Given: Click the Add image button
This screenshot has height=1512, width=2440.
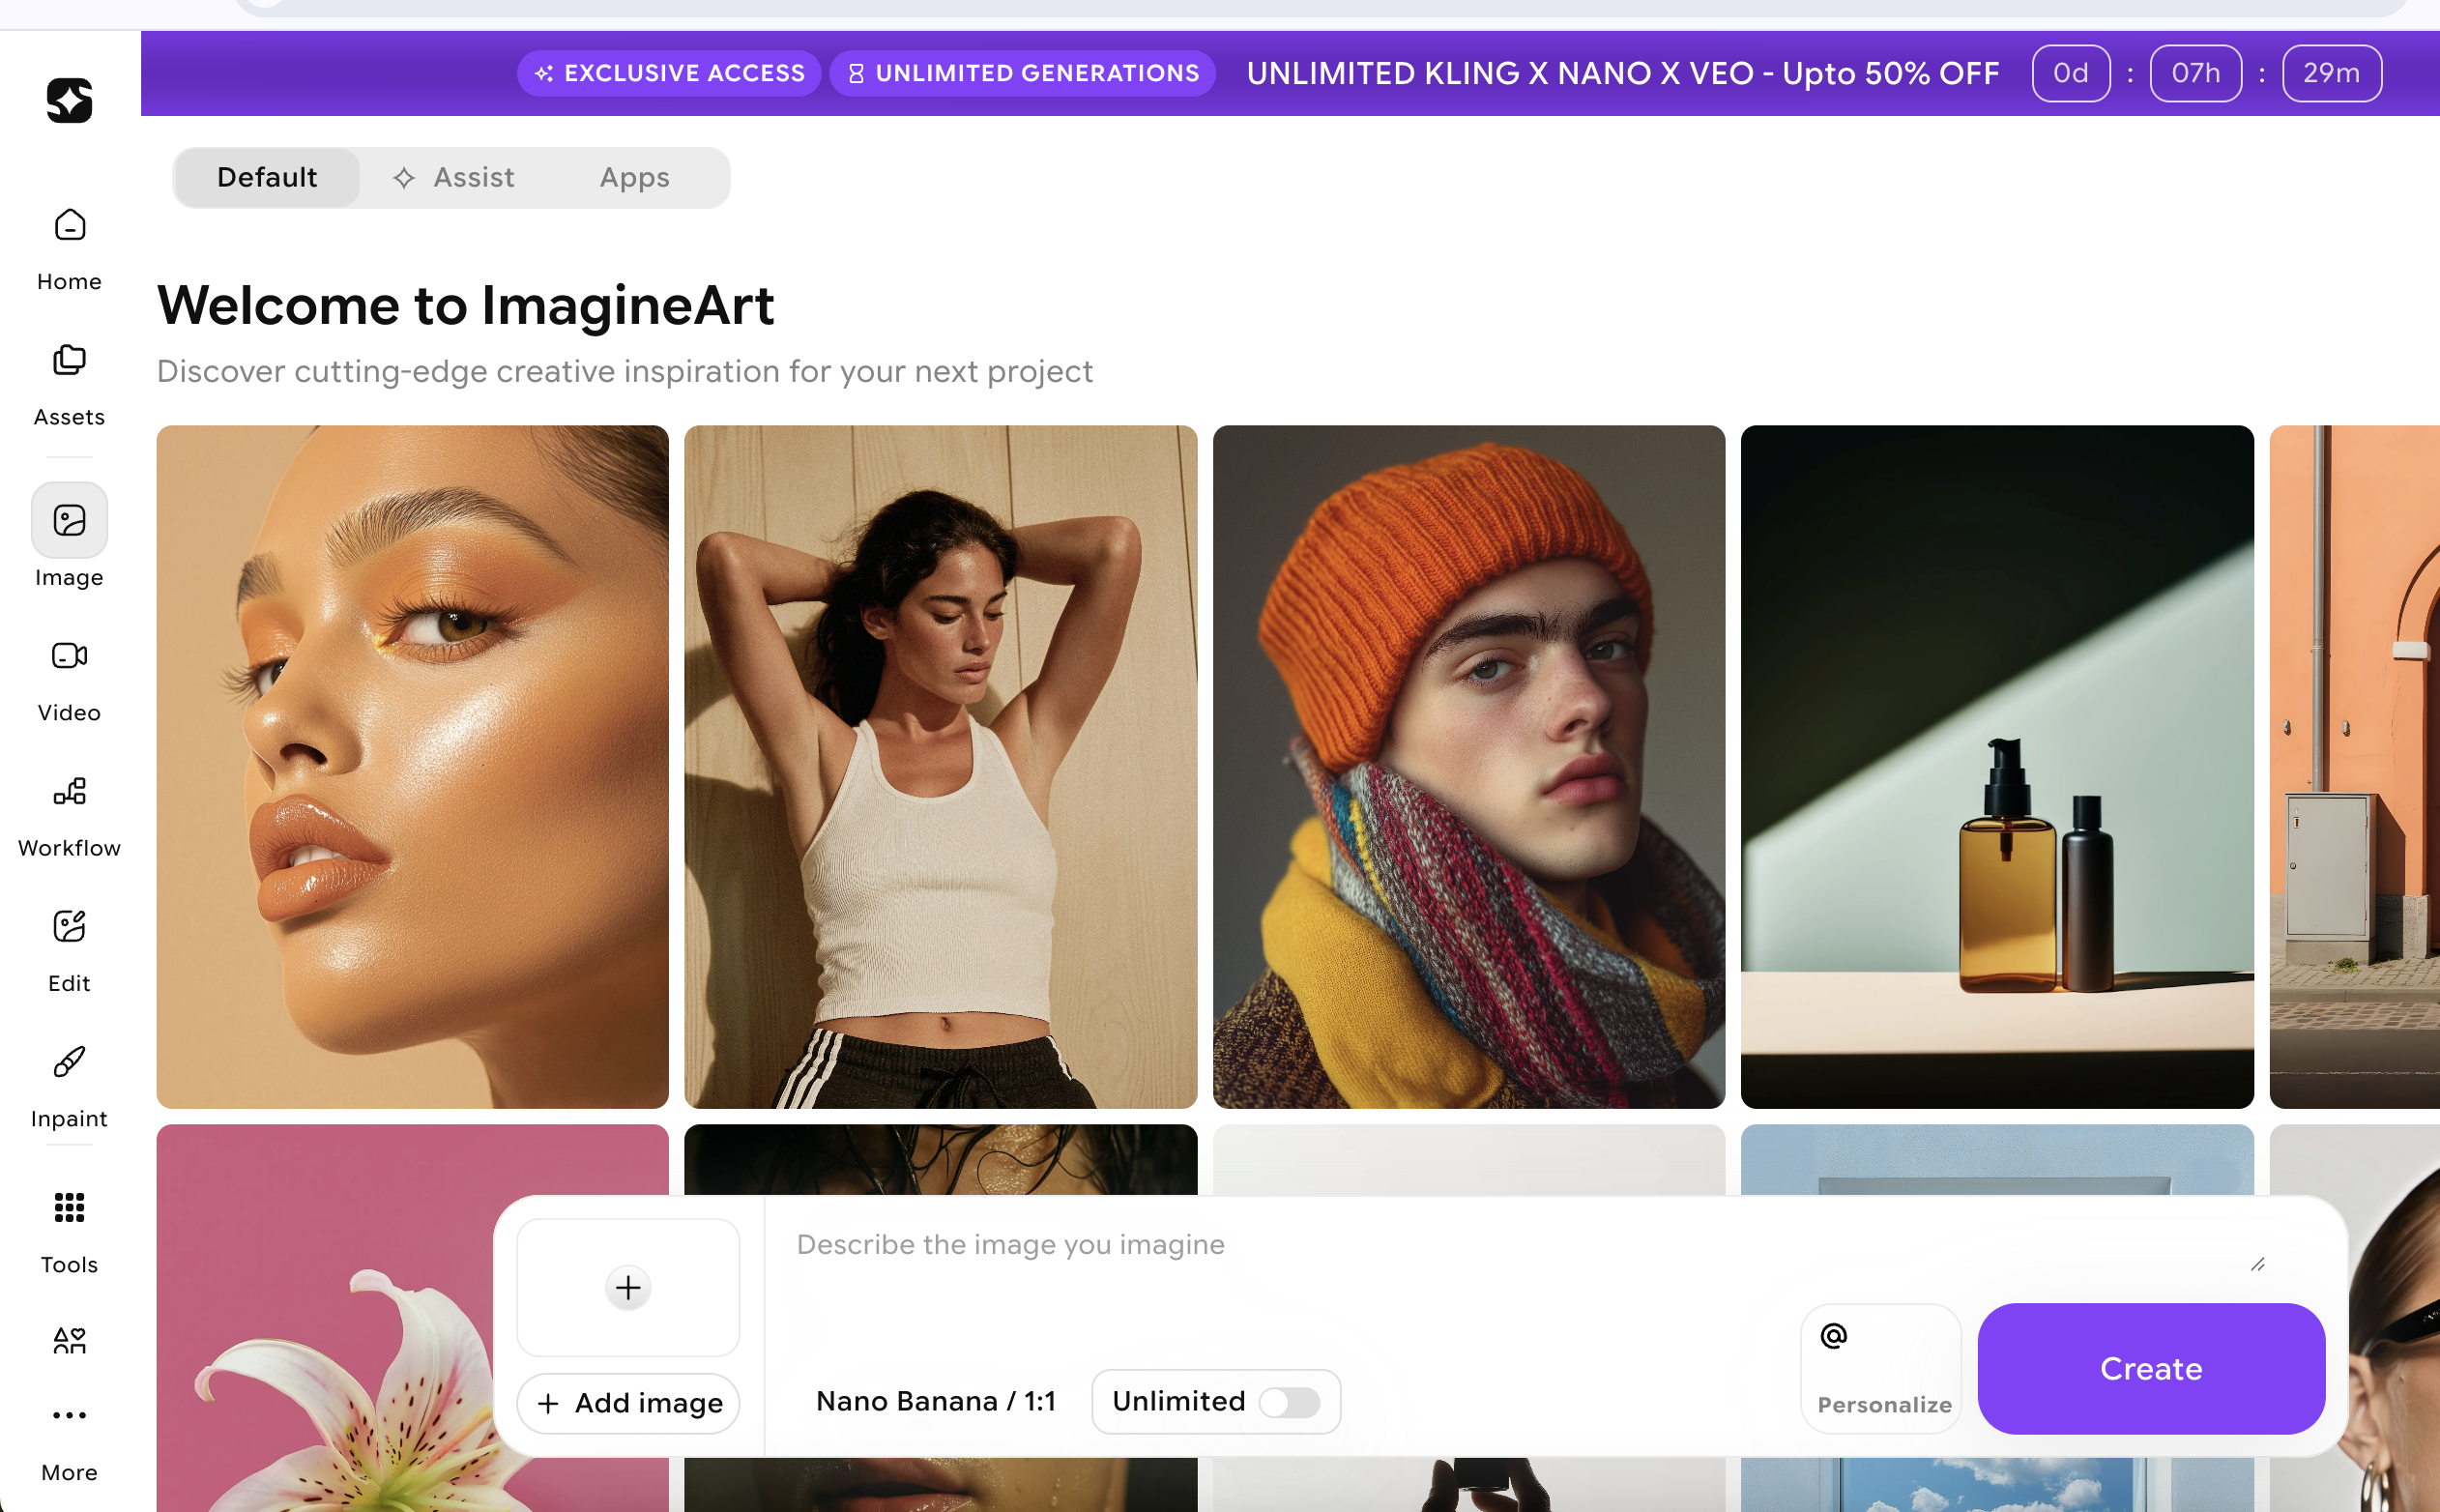Looking at the screenshot, I should click(628, 1403).
